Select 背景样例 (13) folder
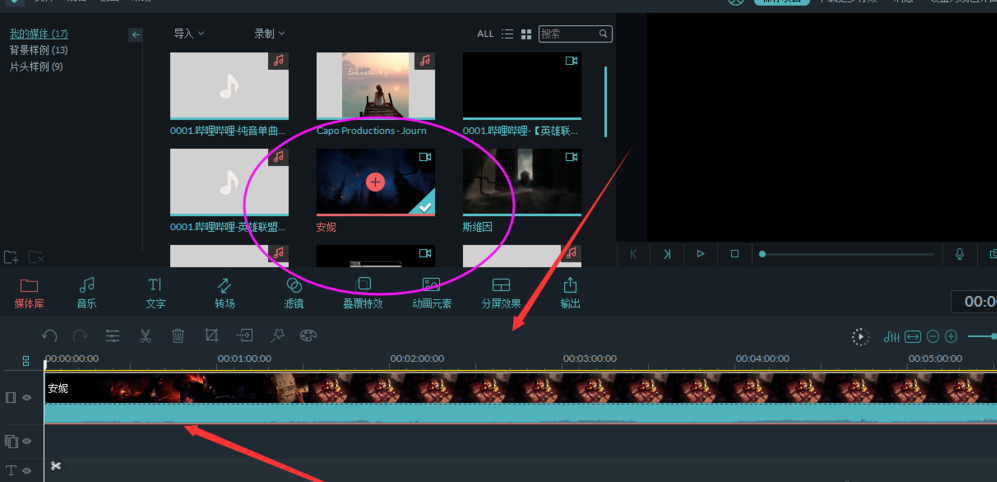This screenshot has height=482, width=997. (38, 50)
